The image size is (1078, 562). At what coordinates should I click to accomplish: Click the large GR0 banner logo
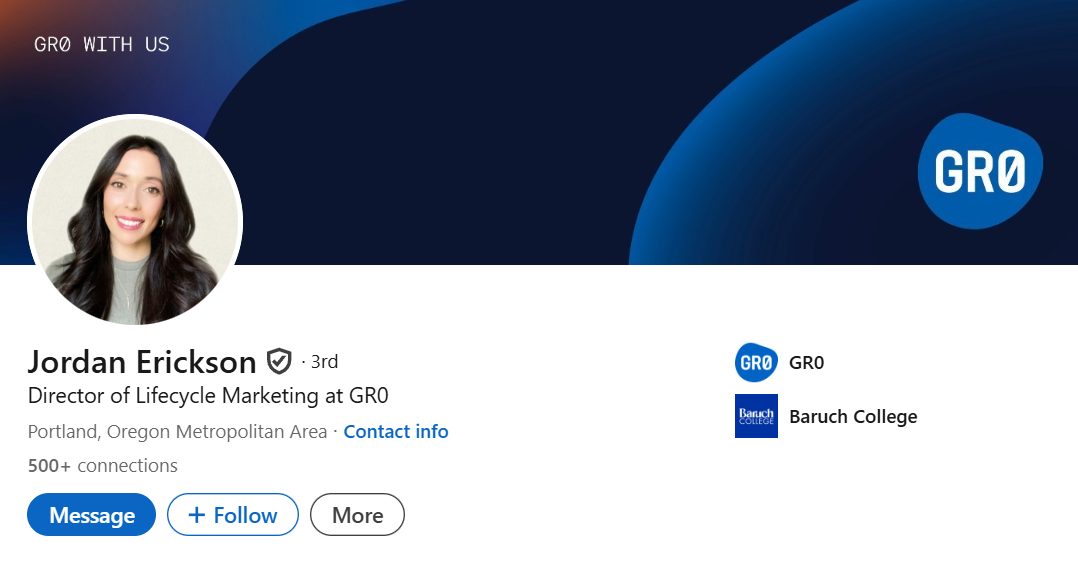point(980,171)
